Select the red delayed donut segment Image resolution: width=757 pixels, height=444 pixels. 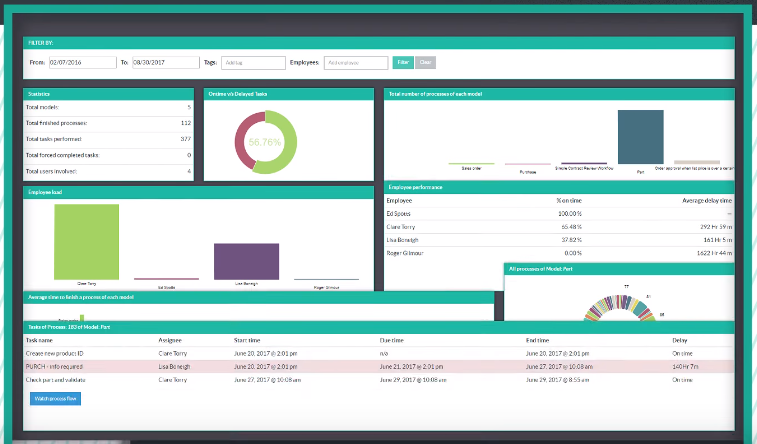(x=241, y=140)
